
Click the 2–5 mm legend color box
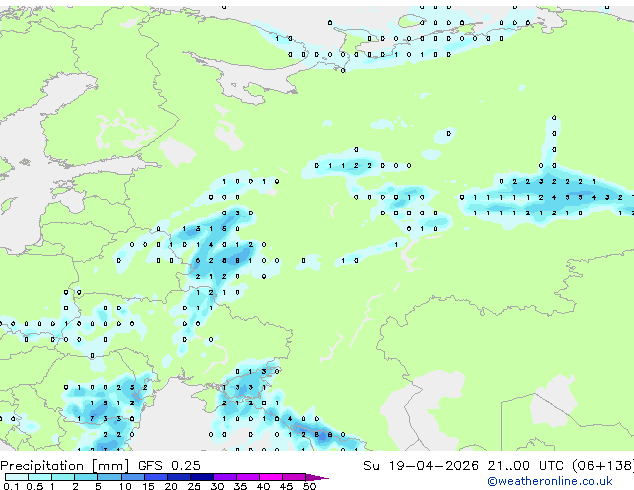[86, 477]
